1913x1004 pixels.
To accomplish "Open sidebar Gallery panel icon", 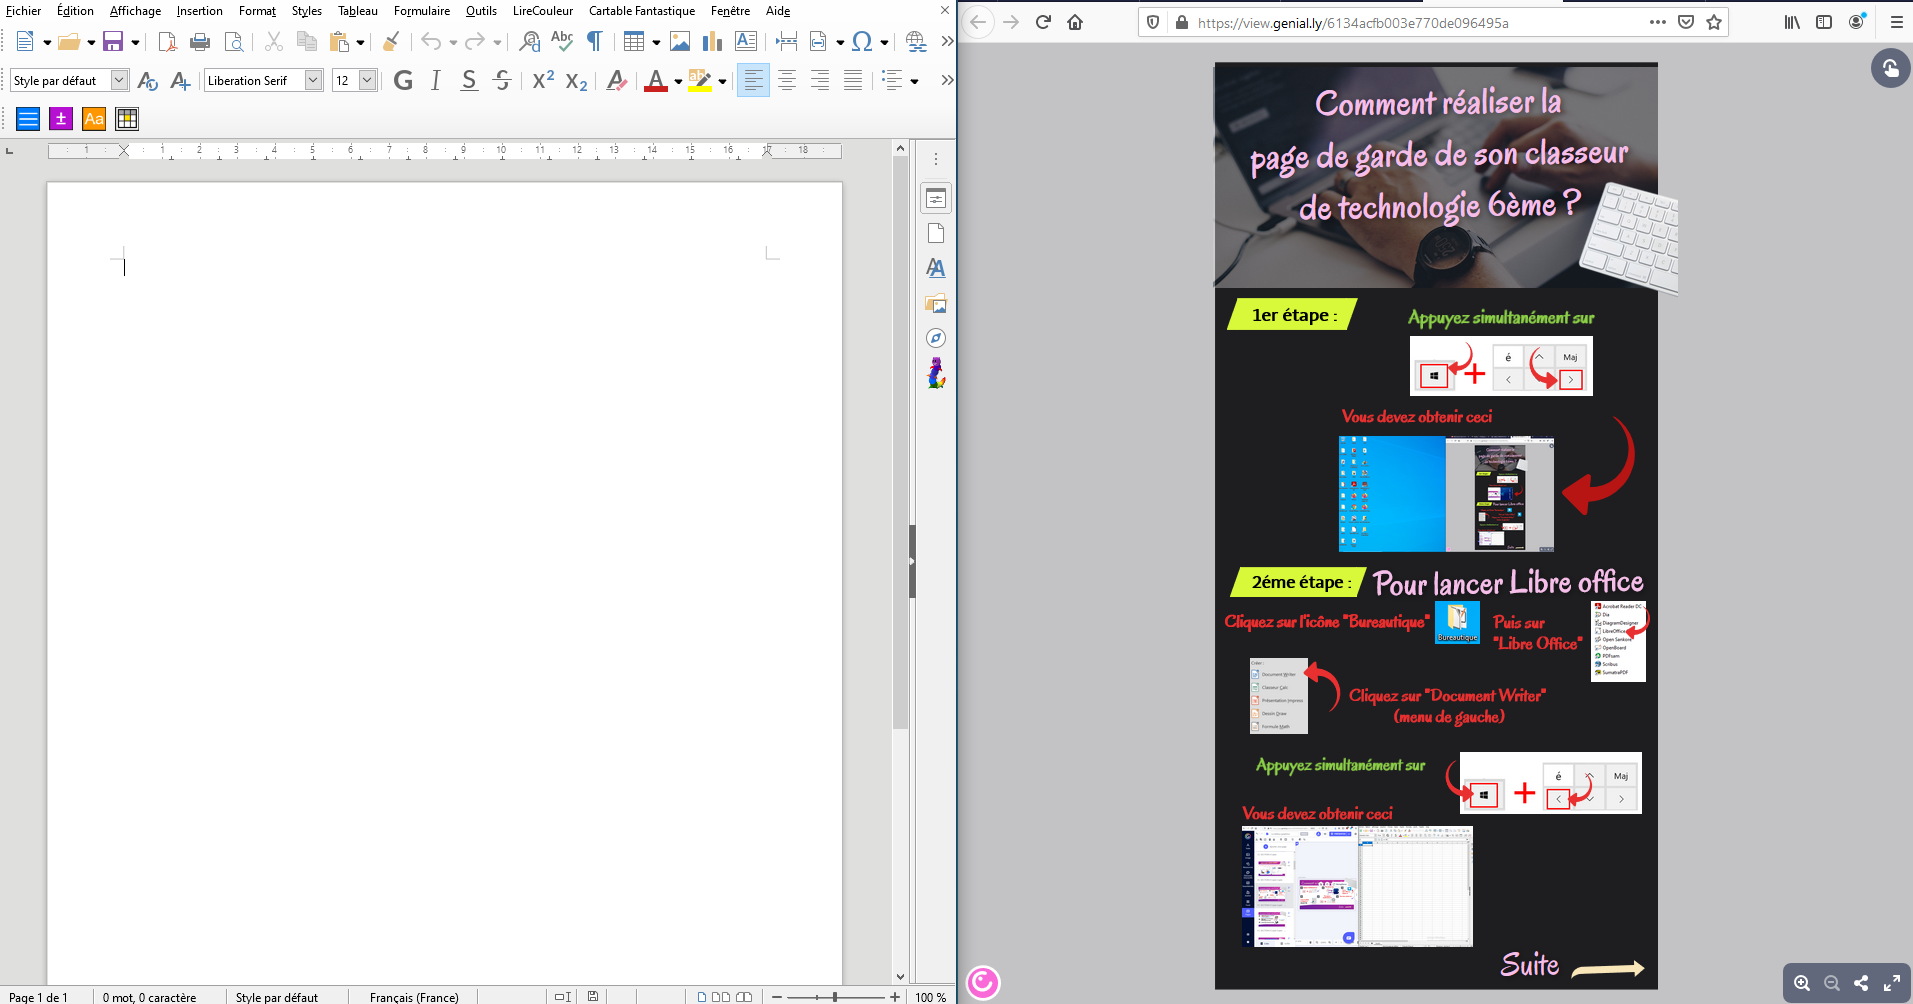I will 936,303.
